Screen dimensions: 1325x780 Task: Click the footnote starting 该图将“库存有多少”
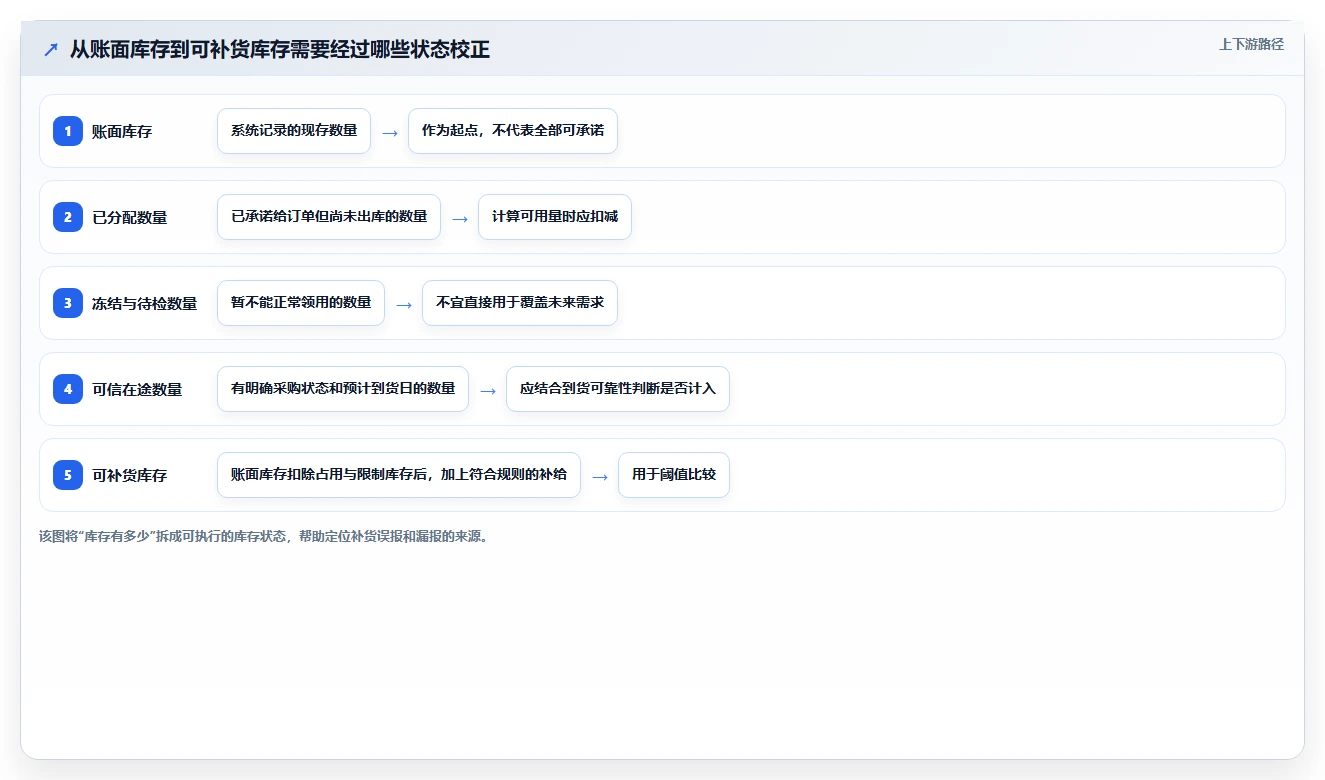click(x=264, y=536)
